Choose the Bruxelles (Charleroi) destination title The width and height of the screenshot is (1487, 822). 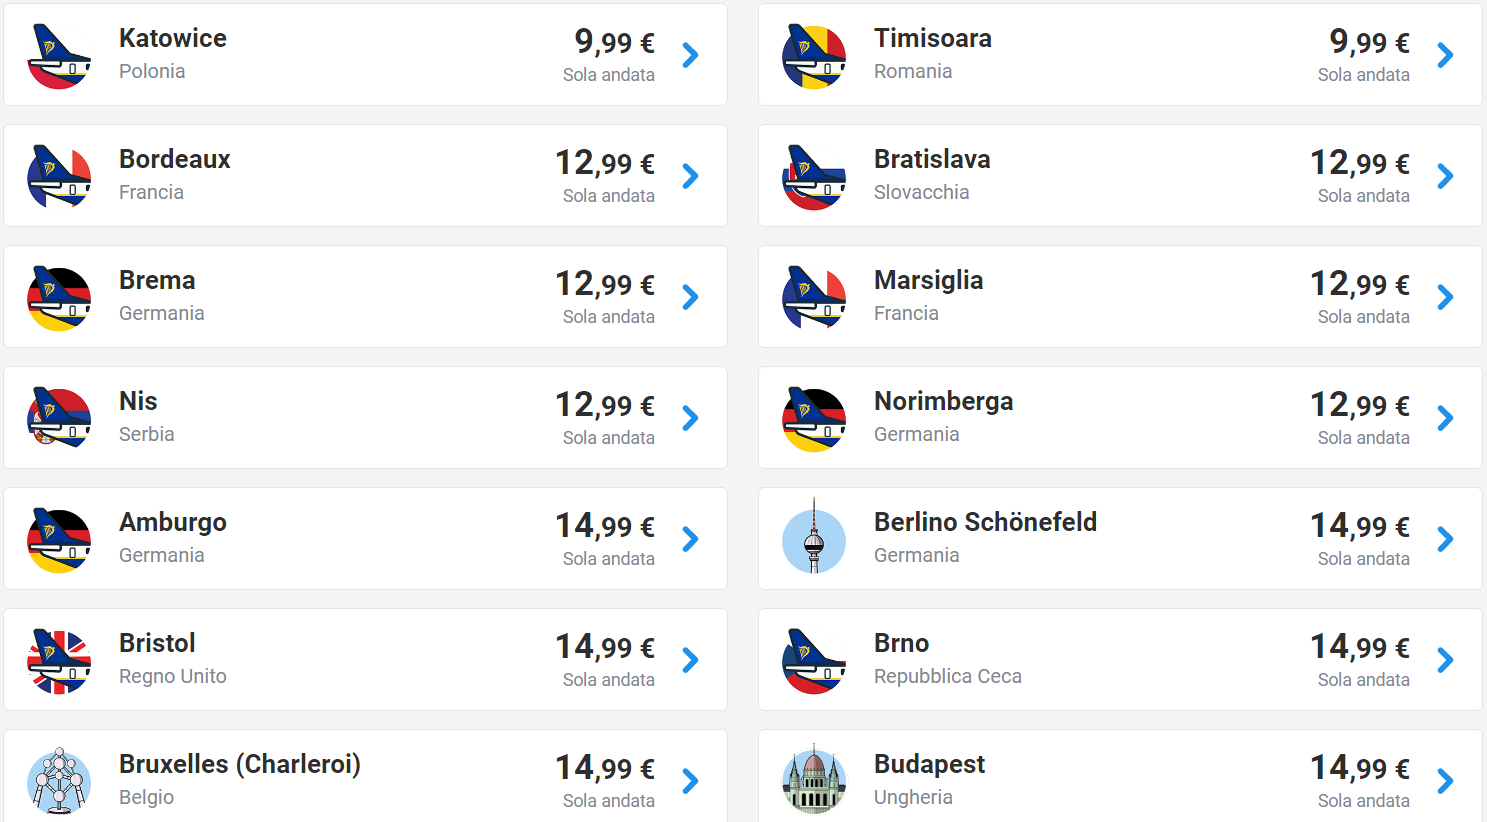[240, 765]
